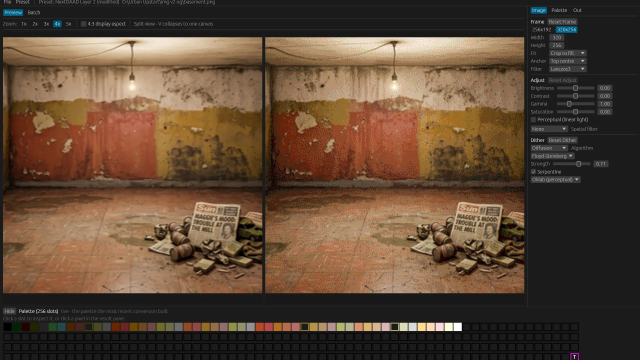
Task: Open the Filter dropdown showing Lanczos3
Action: click(568, 69)
